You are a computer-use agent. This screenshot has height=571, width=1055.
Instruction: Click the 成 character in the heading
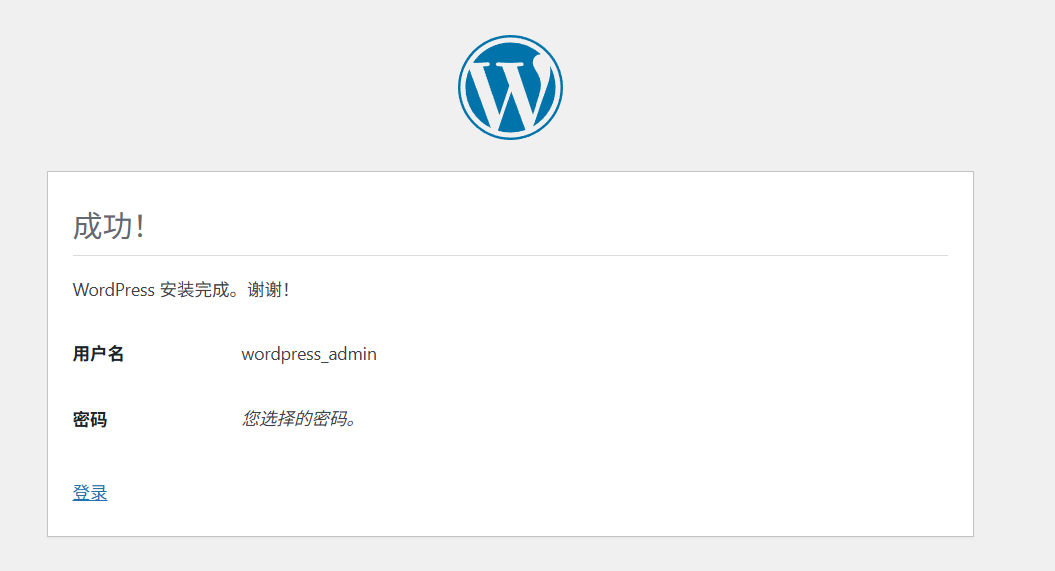point(88,226)
